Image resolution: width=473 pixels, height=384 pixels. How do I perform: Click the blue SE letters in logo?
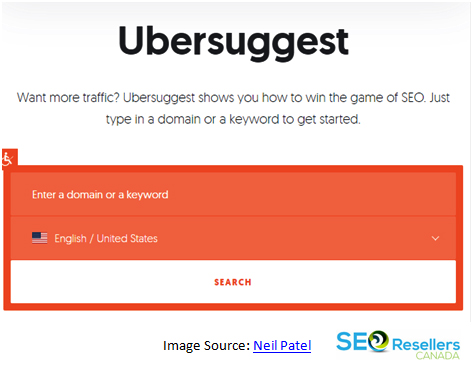352,342
